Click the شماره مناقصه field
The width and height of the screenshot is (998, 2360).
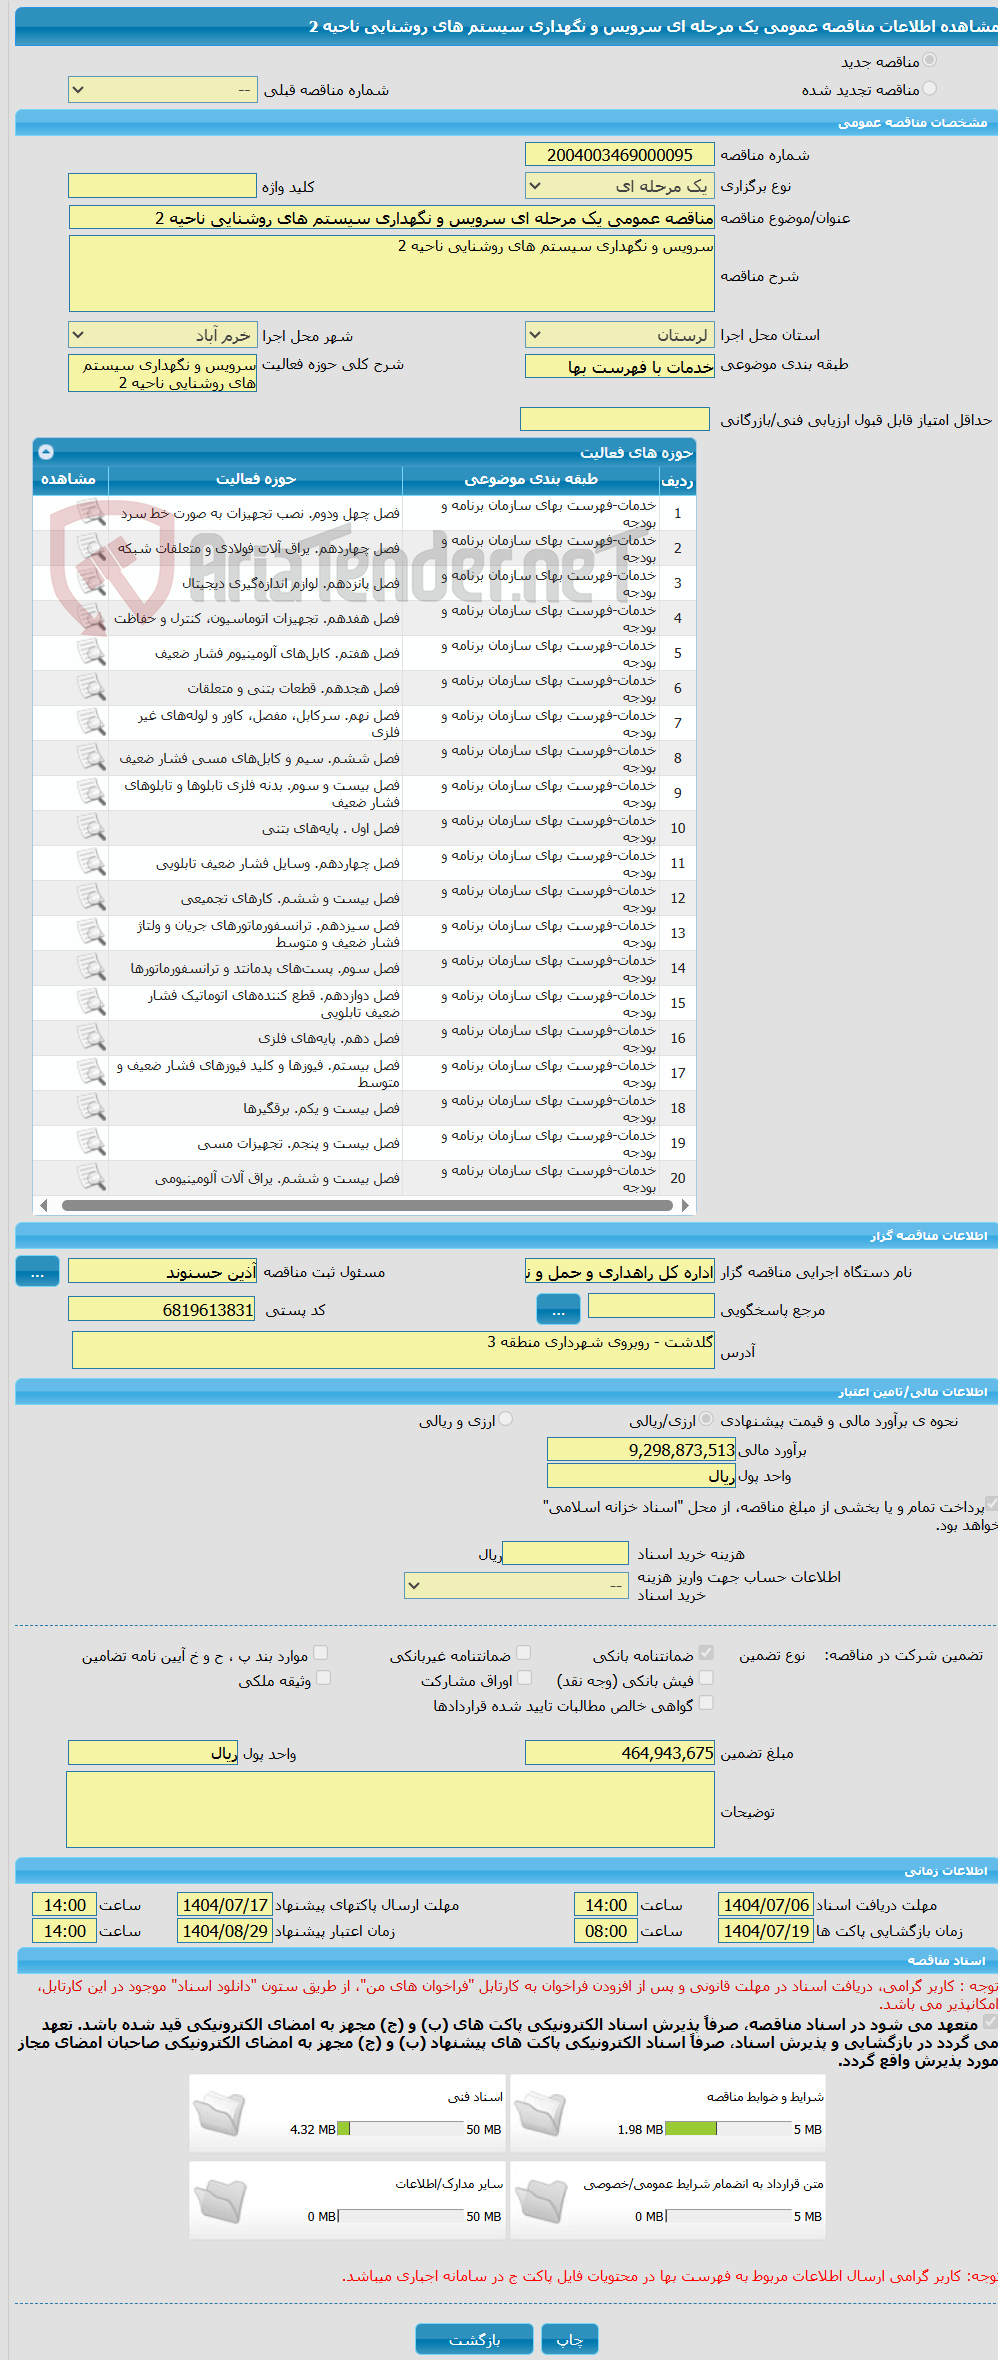[x=620, y=155]
